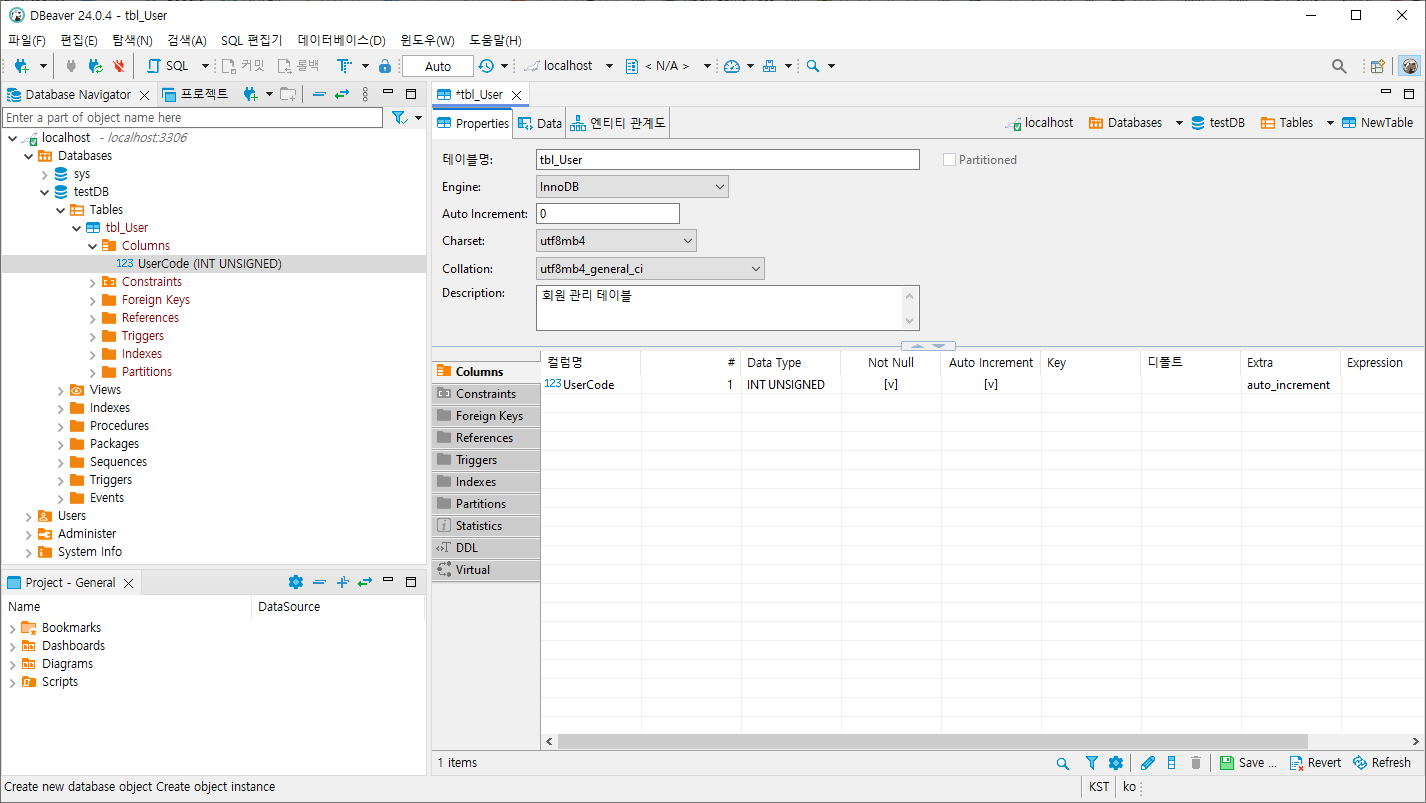Click the filter funnel in bottom toolbar
Image resolution: width=1426 pixels, height=803 pixels.
(1092, 763)
